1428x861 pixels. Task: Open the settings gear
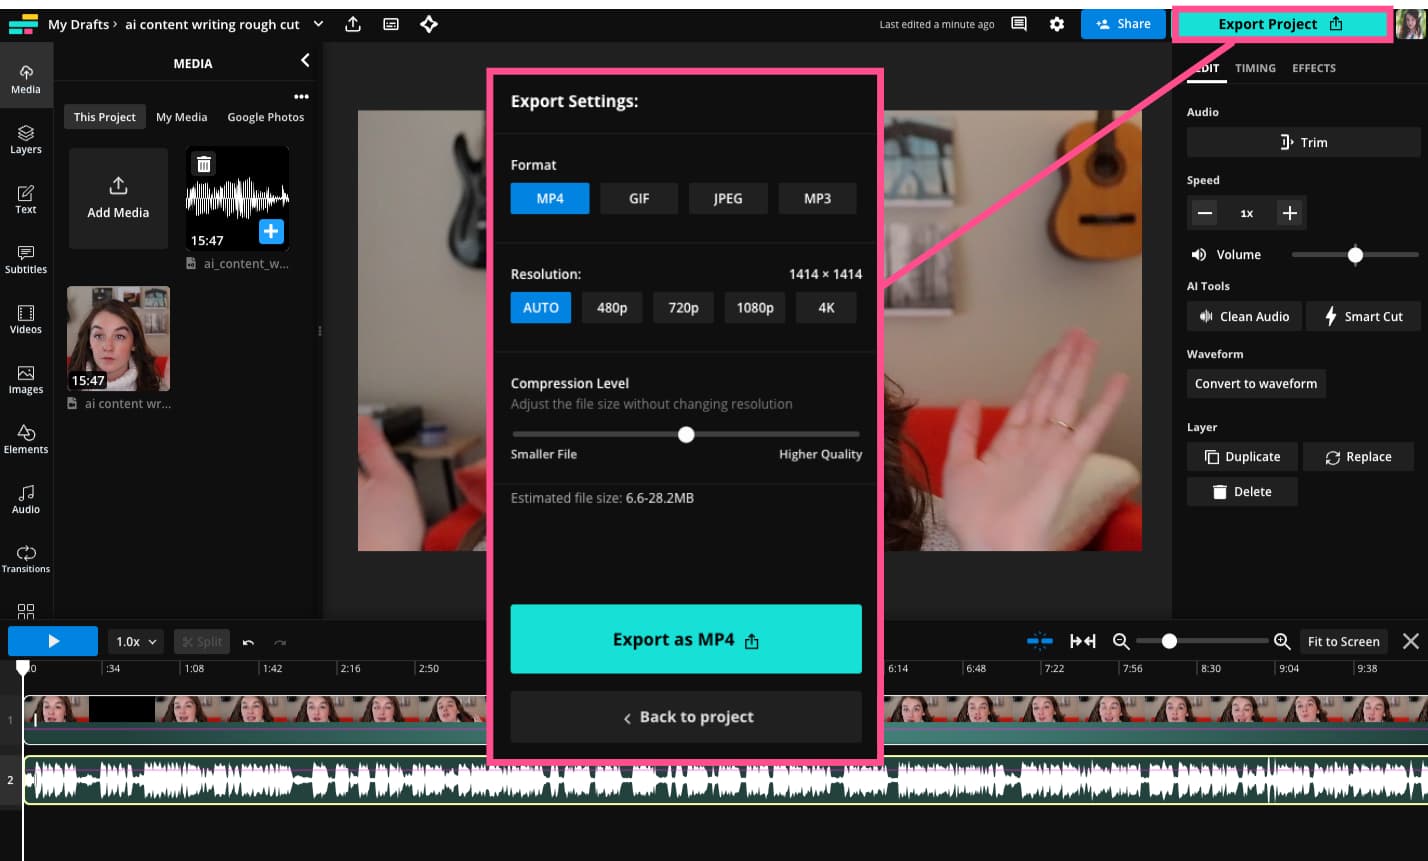[1057, 24]
